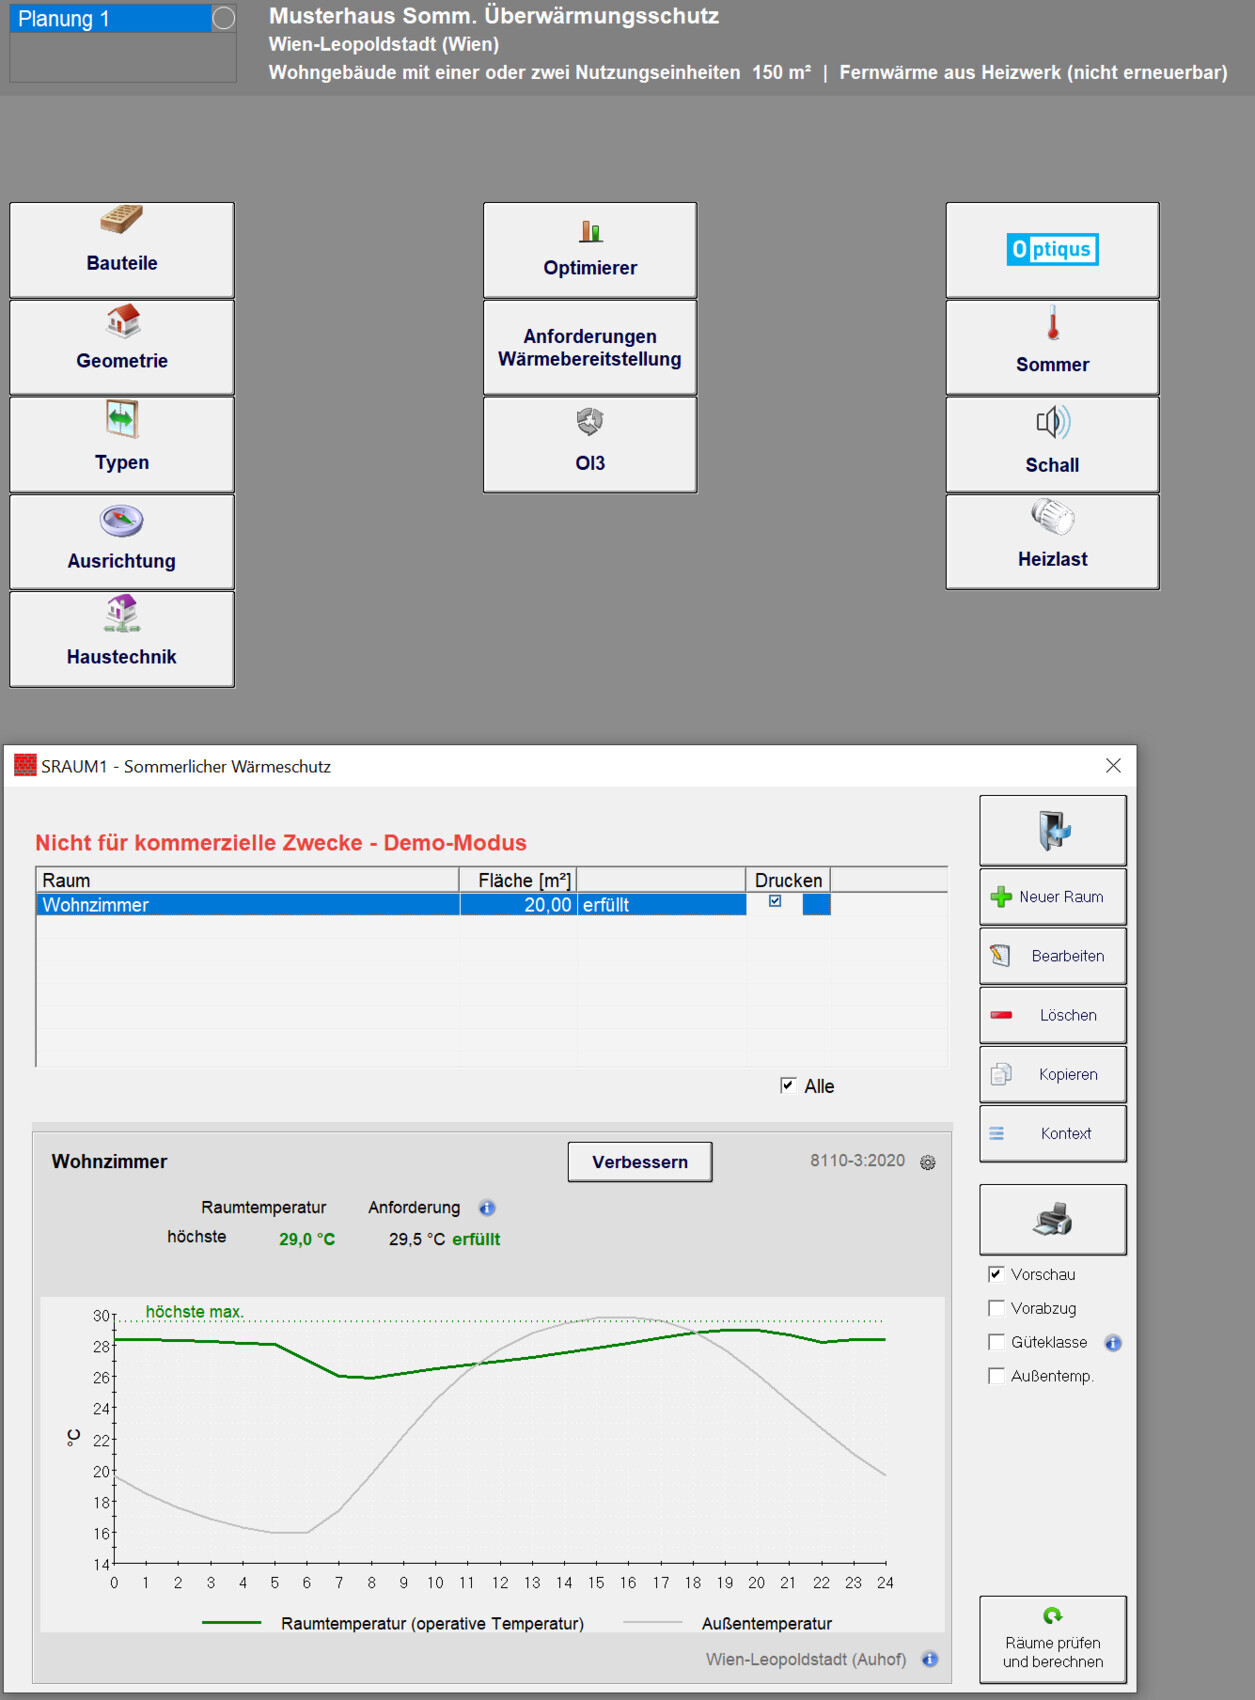This screenshot has height=1700, width=1255.
Task: Open the Schall speaker module
Action: (x=1052, y=444)
